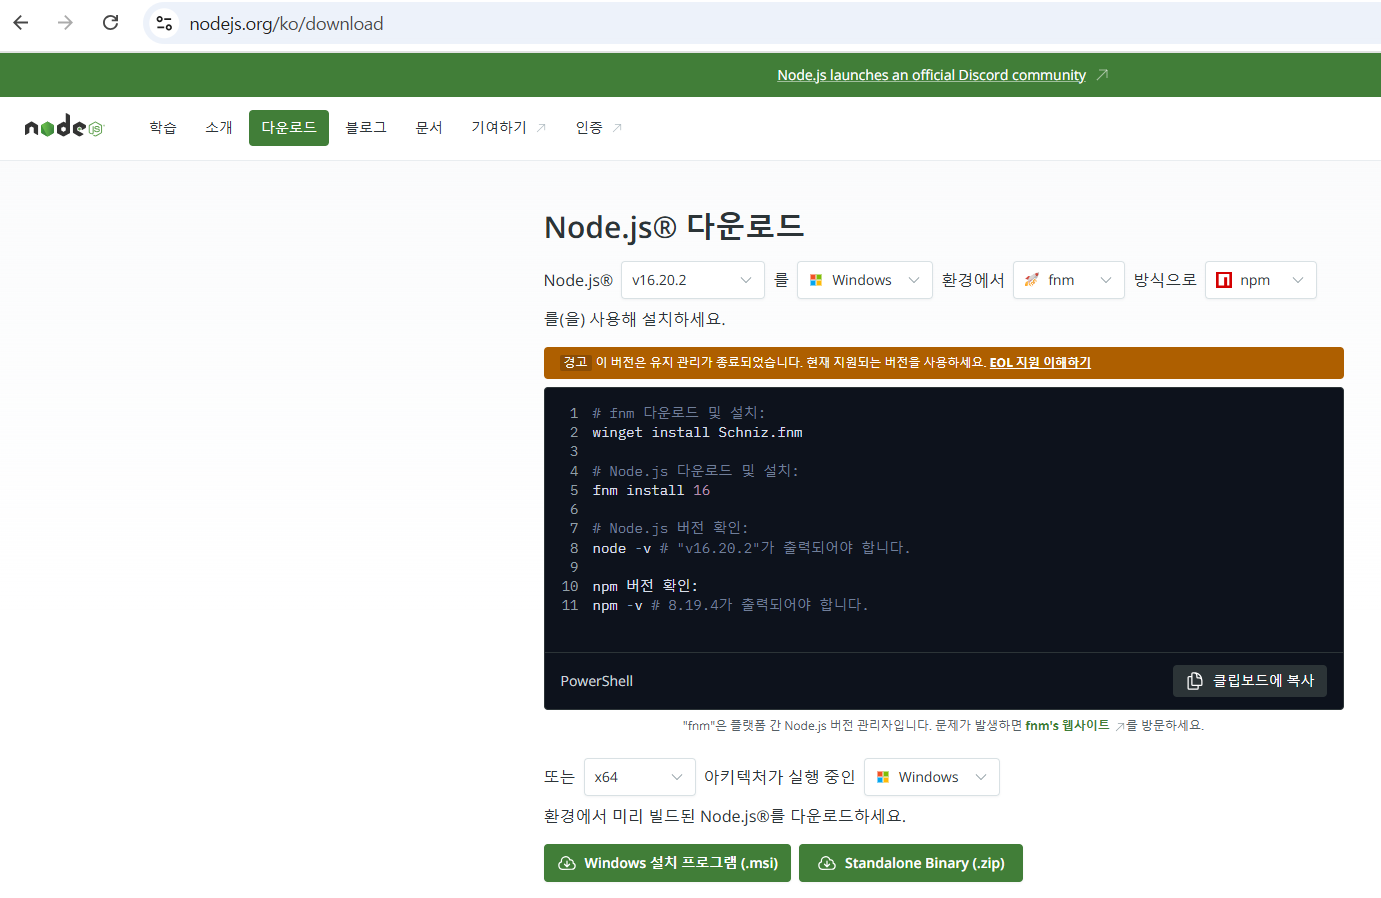This screenshot has width=1381, height=898.
Task: Click the code line 'fnm install 16'
Action: click(651, 490)
